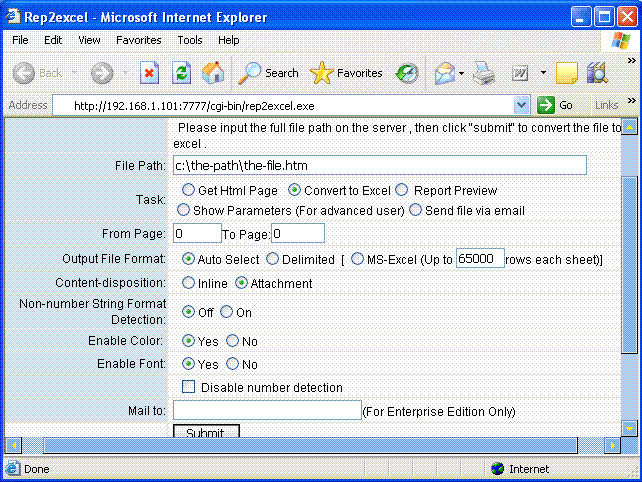Click the page scroll up arrow
Screen dimensions: 642x482
point(629,127)
